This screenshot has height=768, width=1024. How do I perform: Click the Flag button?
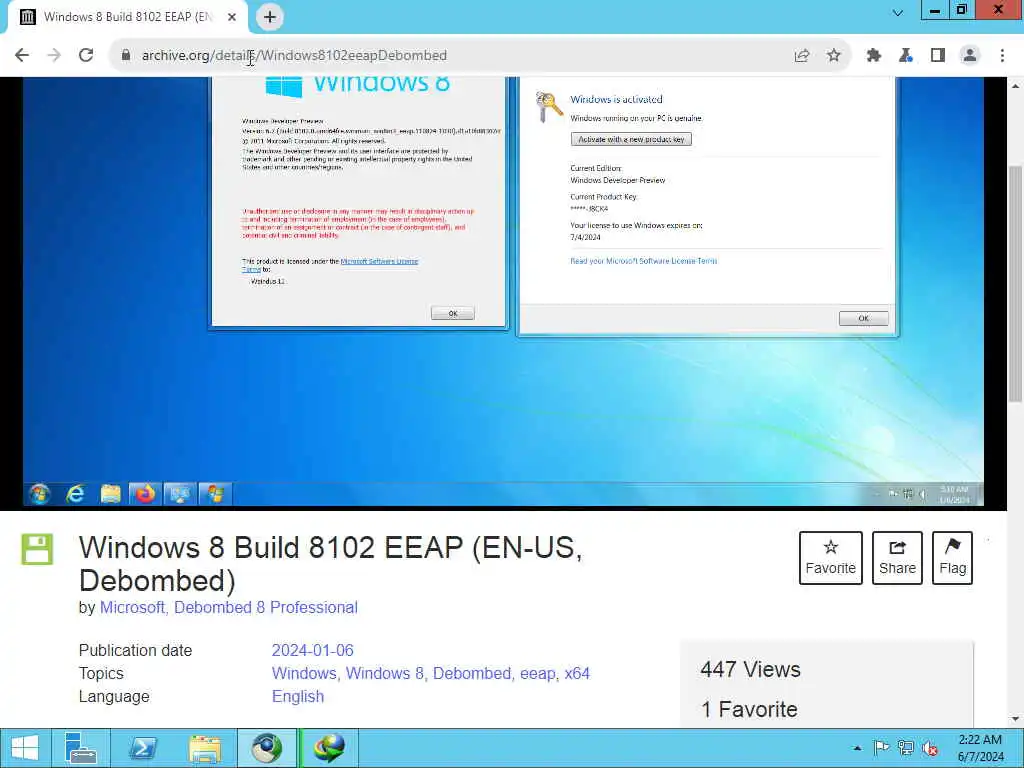[x=952, y=558]
